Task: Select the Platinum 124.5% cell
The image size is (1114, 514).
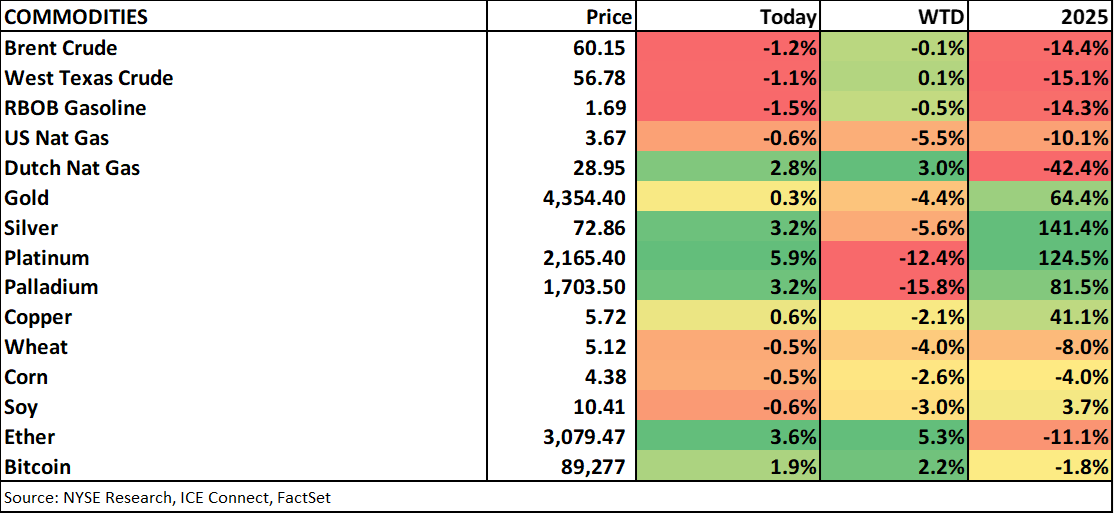Action: [x=1040, y=258]
